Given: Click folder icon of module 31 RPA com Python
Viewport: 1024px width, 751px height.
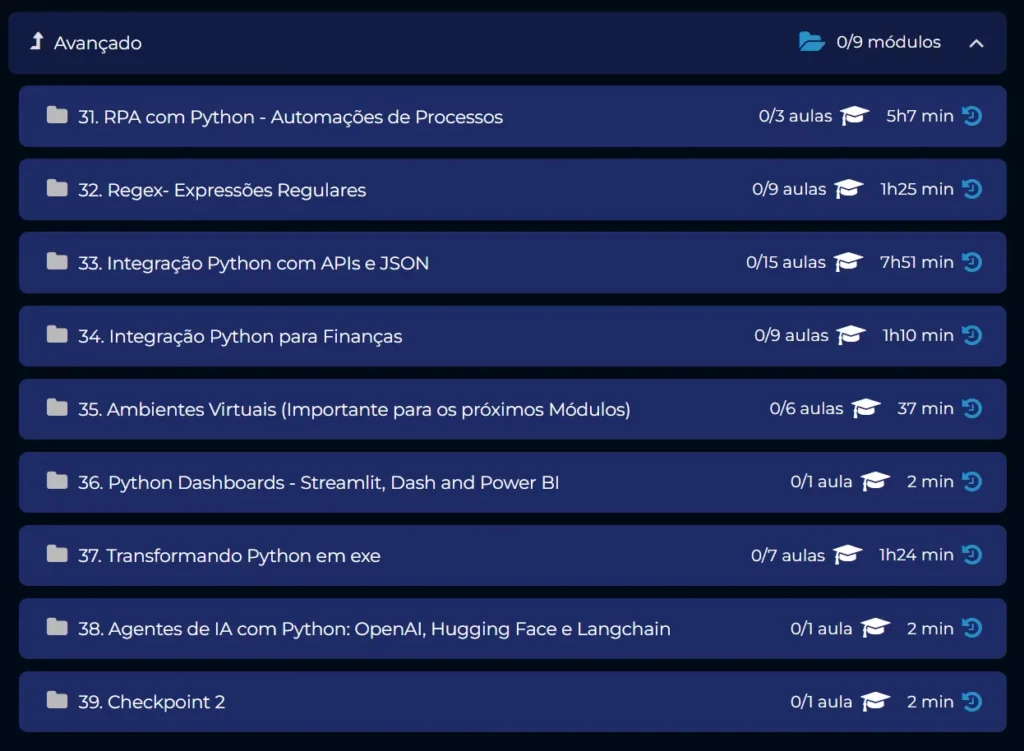Looking at the screenshot, I should [57, 116].
